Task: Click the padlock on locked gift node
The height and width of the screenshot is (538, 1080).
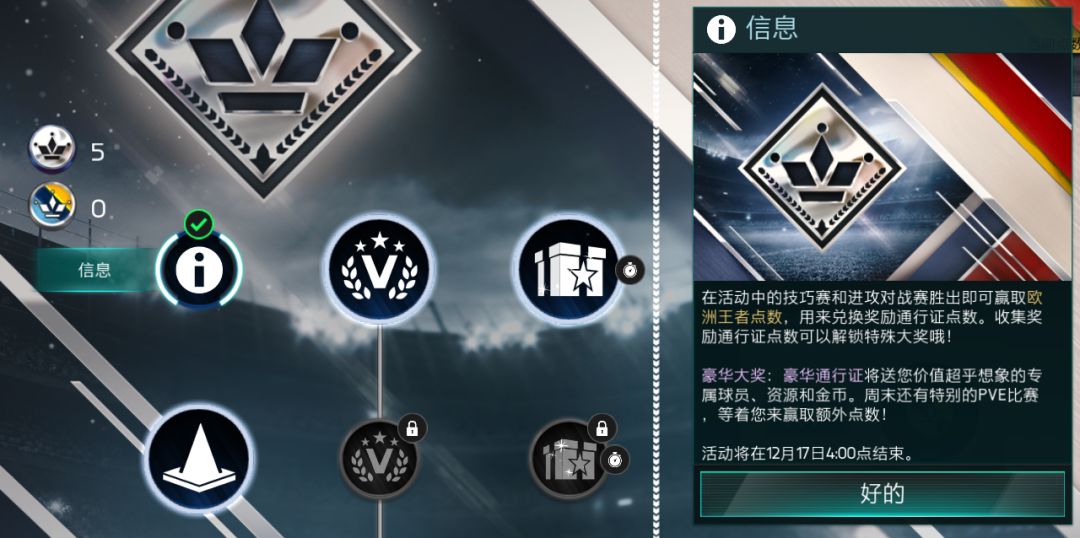Action: [x=601, y=428]
